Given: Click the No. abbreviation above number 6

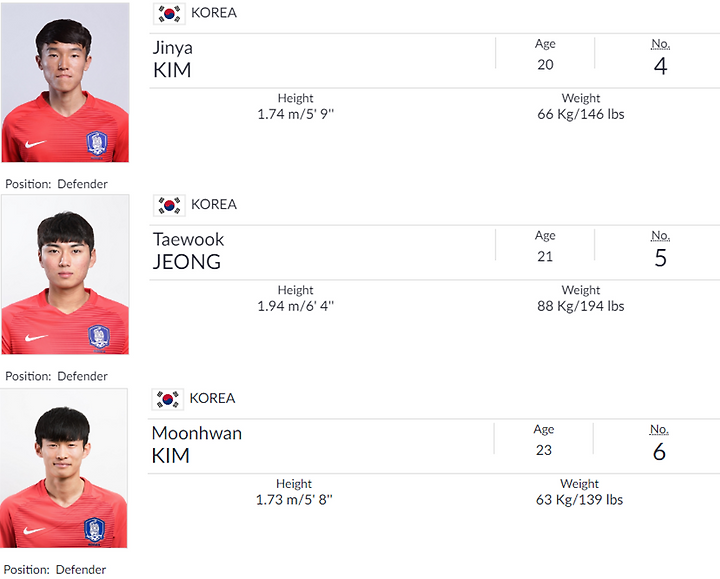Looking at the screenshot, I should coord(659,429).
